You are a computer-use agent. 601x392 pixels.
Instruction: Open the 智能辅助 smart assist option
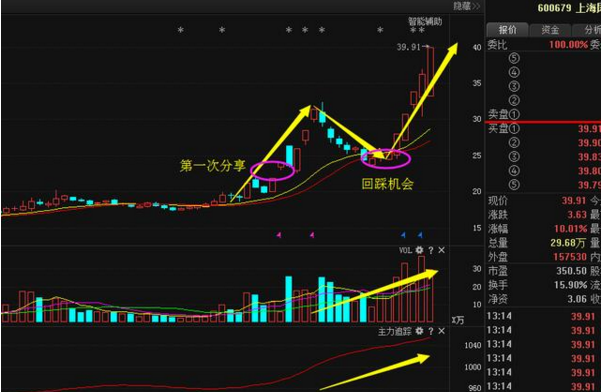[425, 21]
